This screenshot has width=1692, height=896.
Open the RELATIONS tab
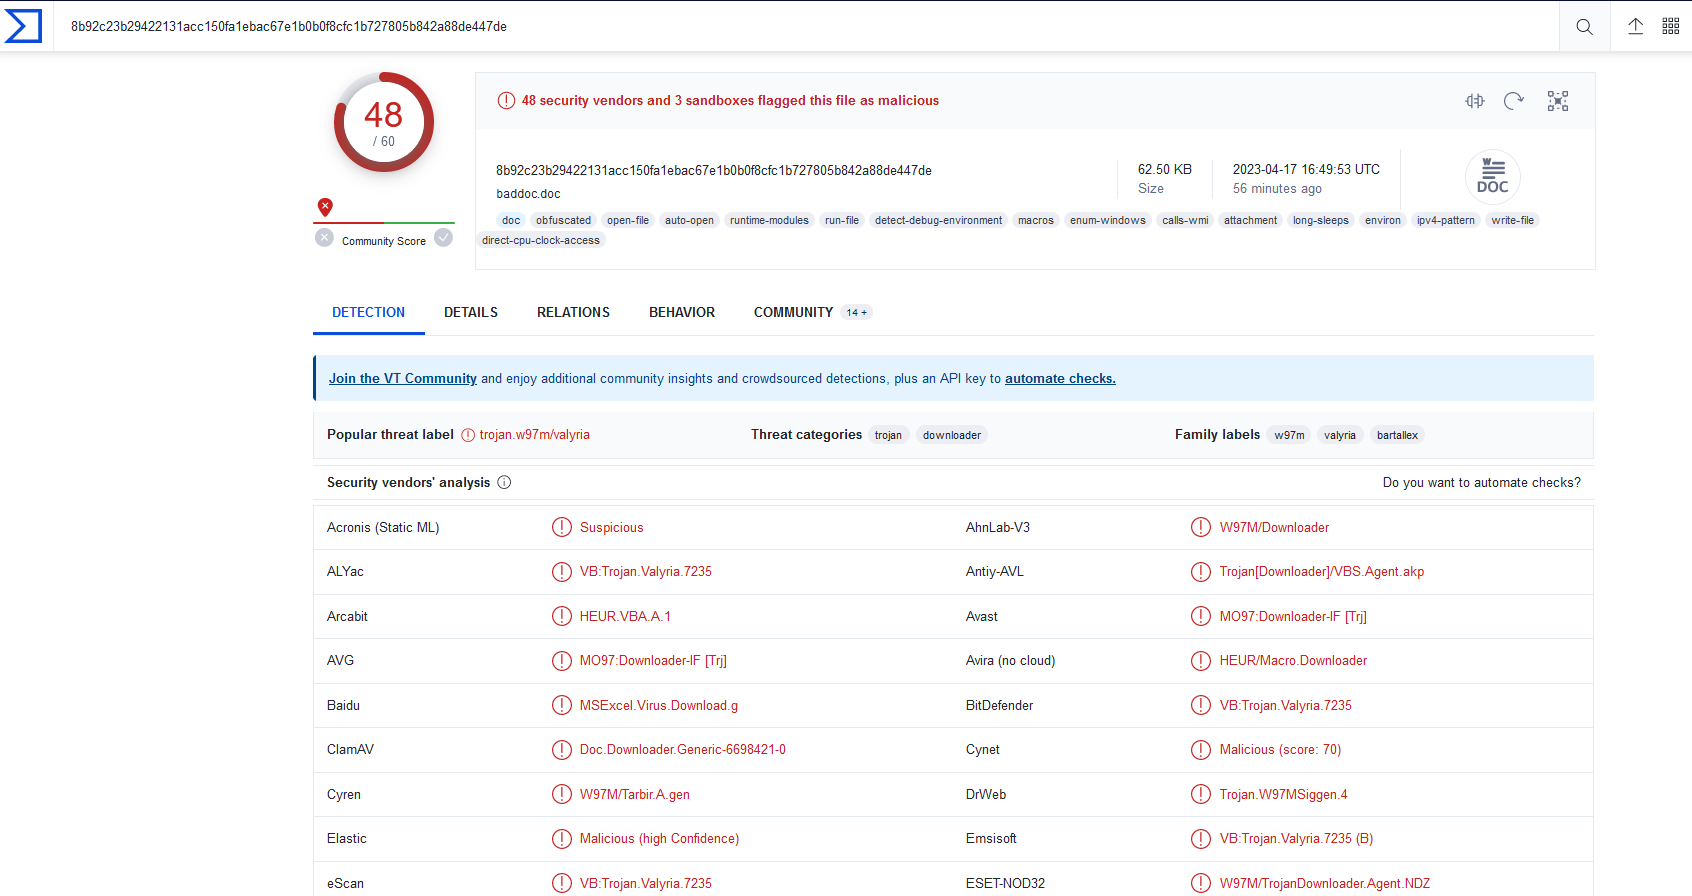(x=573, y=312)
